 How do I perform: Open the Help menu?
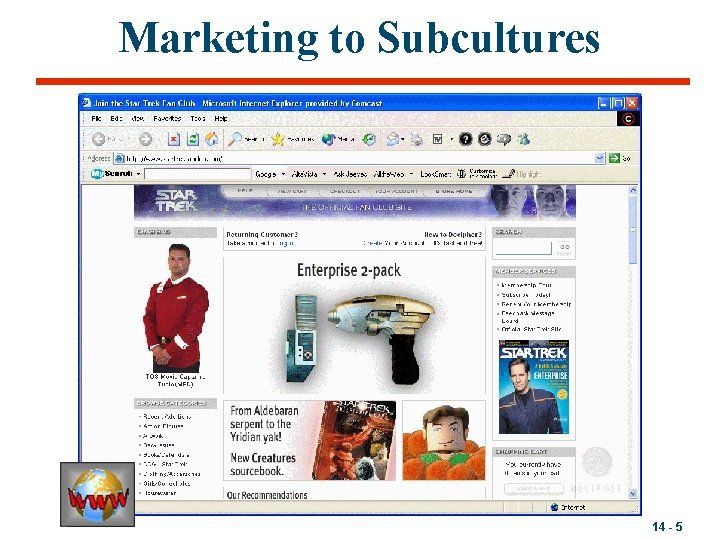221,118
